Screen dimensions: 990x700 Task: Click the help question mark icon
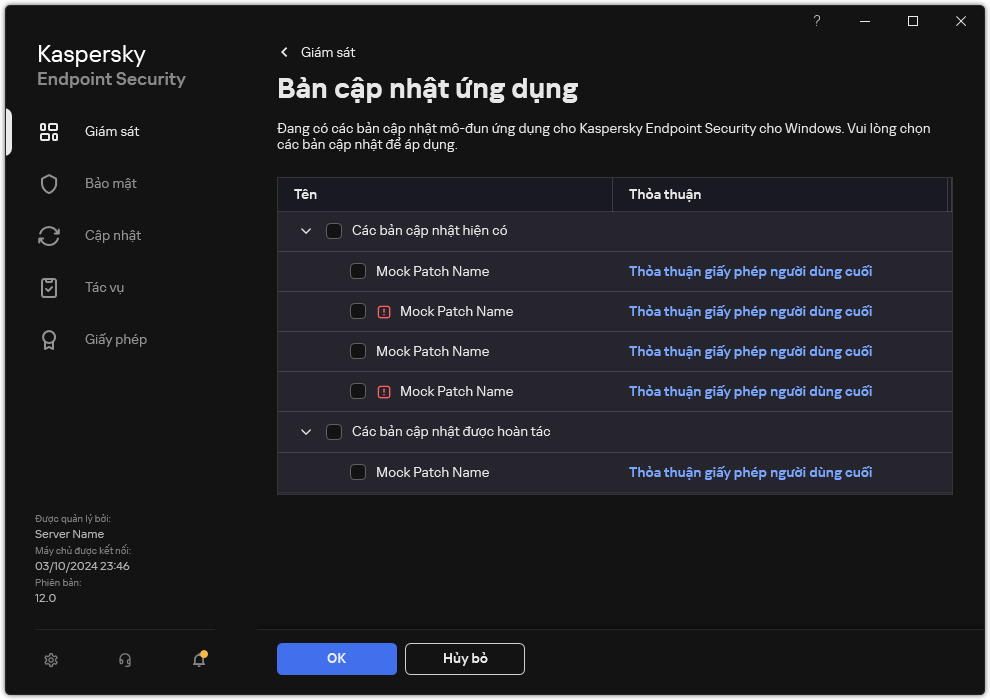(816, 21)
